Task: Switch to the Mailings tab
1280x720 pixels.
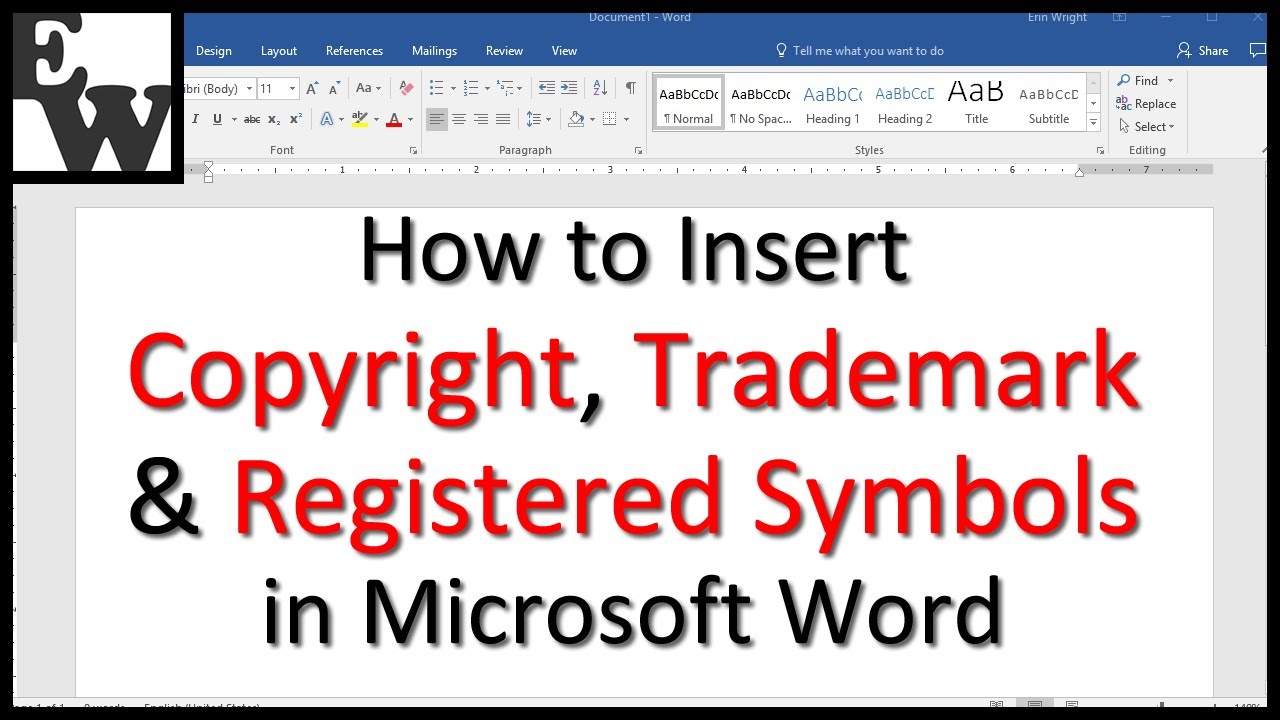Action: coord(434,51)
